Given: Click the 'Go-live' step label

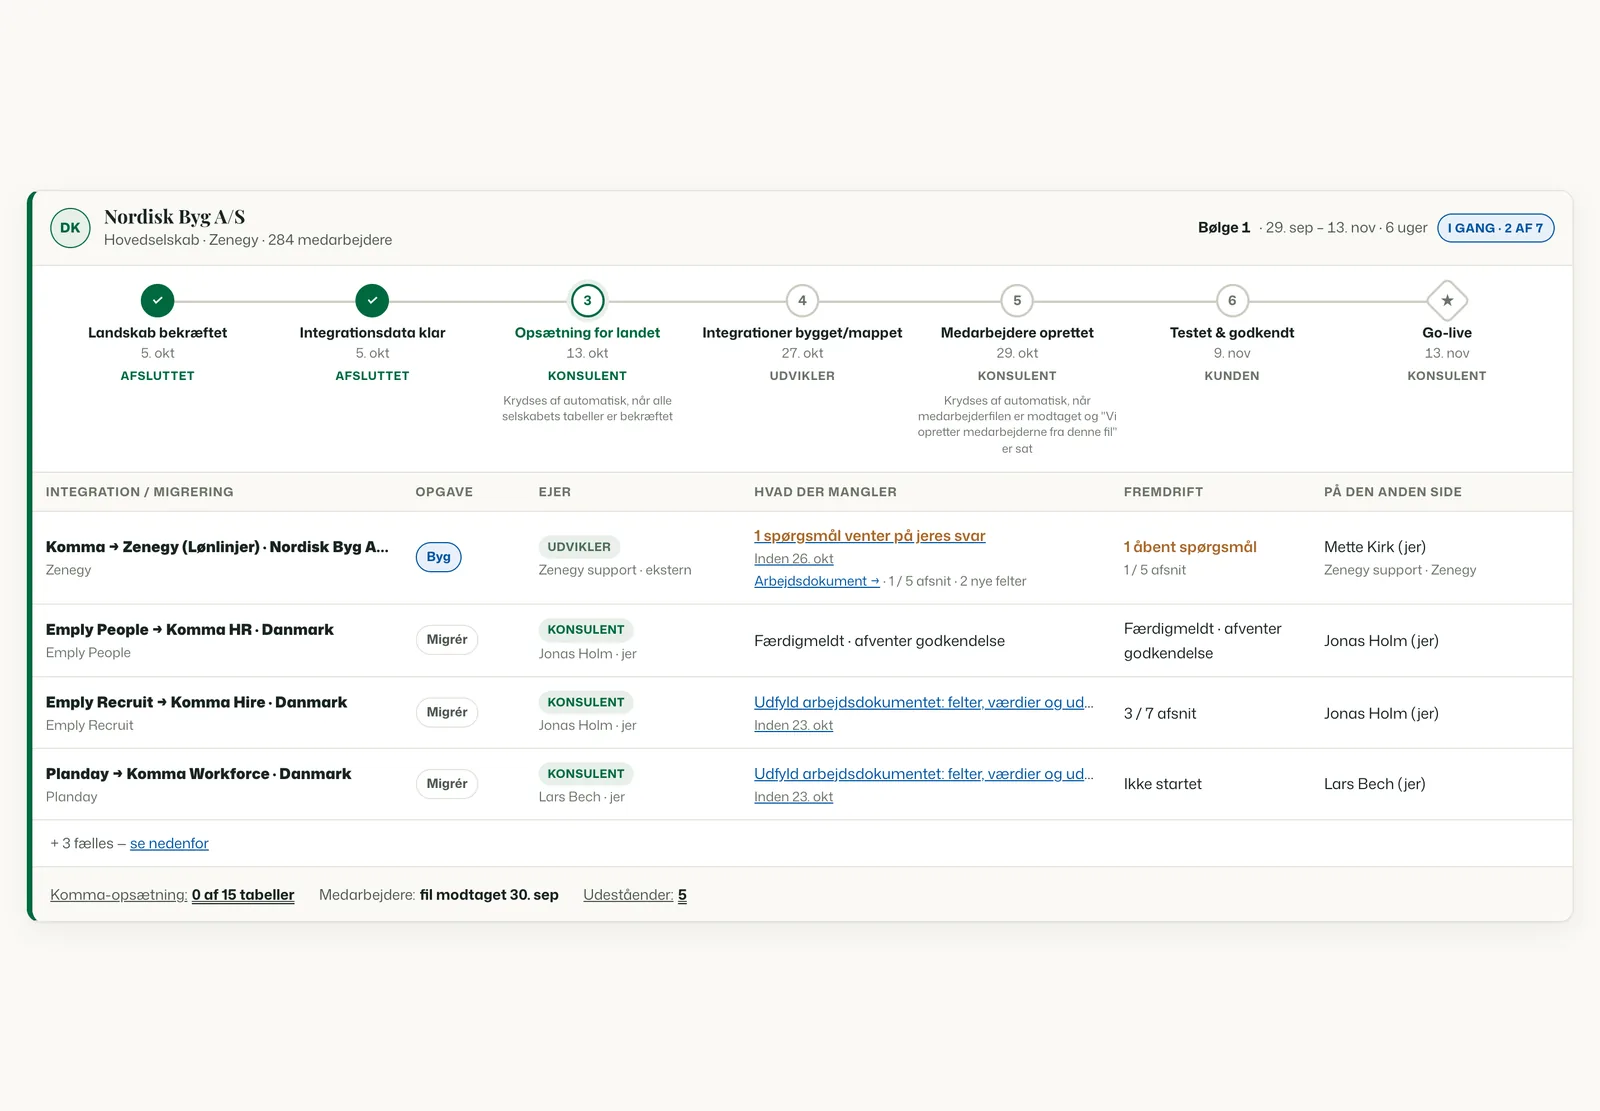Looking at the screenshot, I should (x=1447, y=333).
